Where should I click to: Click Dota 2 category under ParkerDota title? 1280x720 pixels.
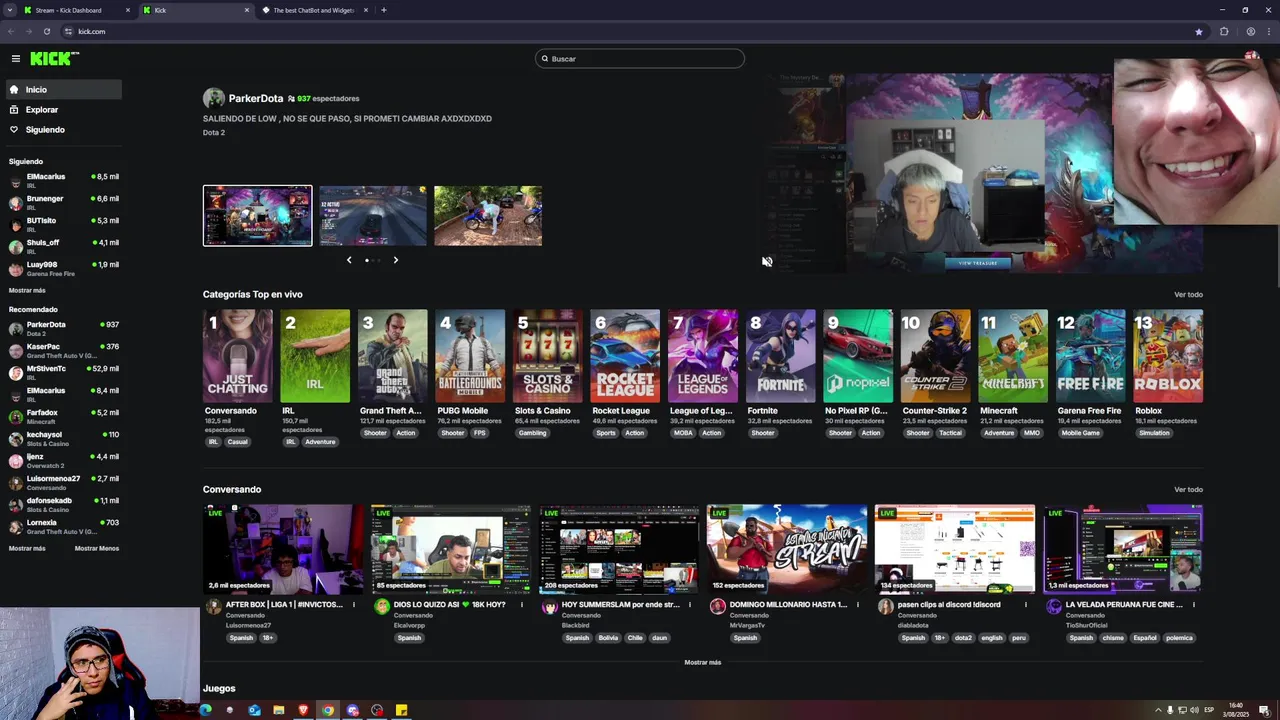[214, 133]
